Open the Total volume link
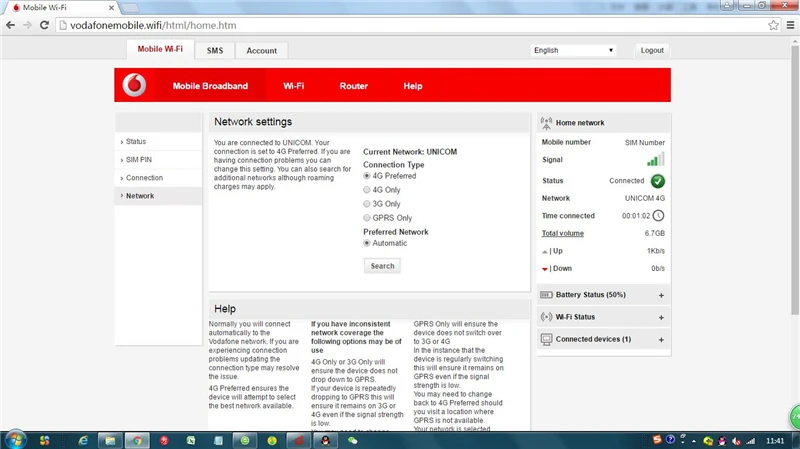Screen dimensions: 800x449 (x=563, y=233)
